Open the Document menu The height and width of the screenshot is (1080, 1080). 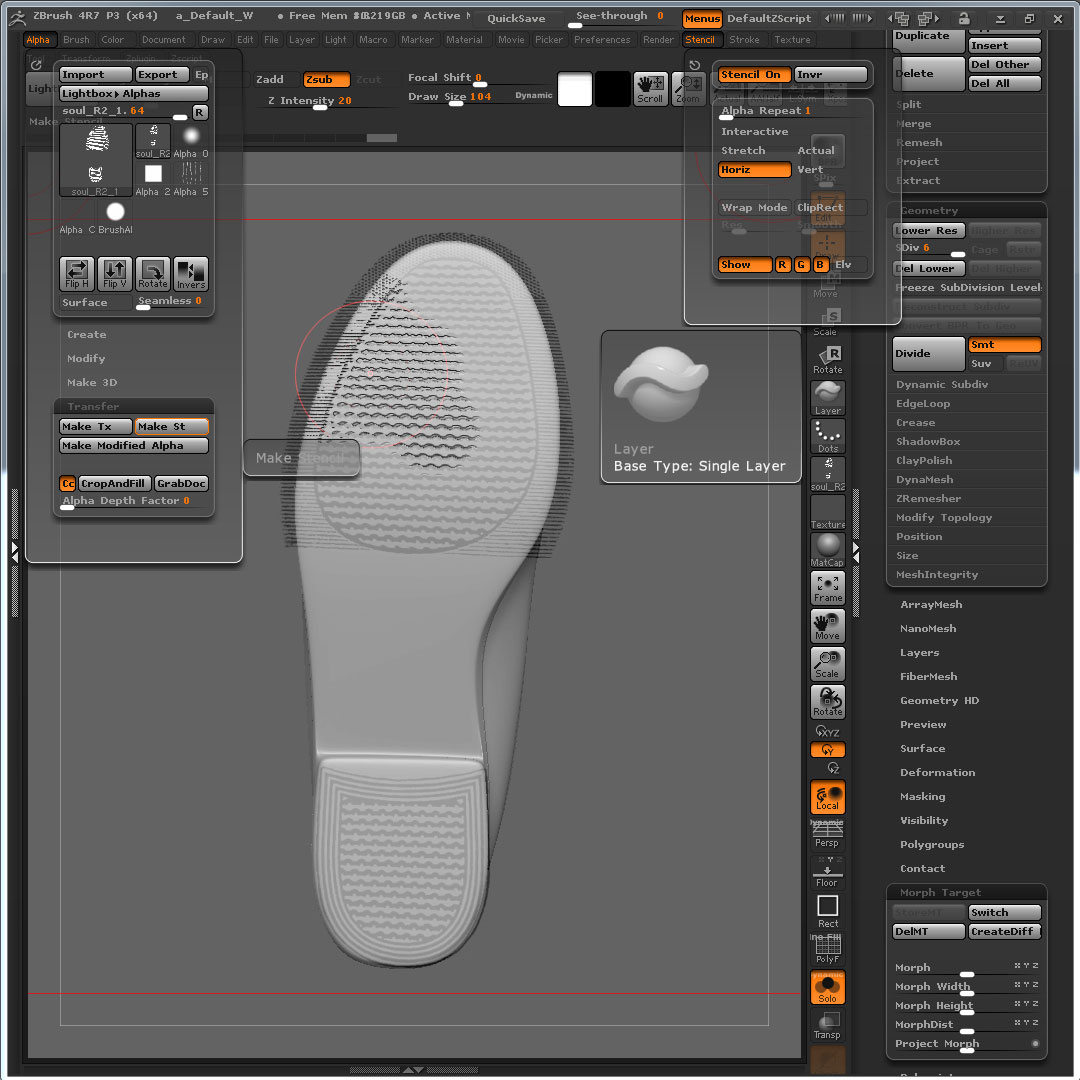pos(163,40)
